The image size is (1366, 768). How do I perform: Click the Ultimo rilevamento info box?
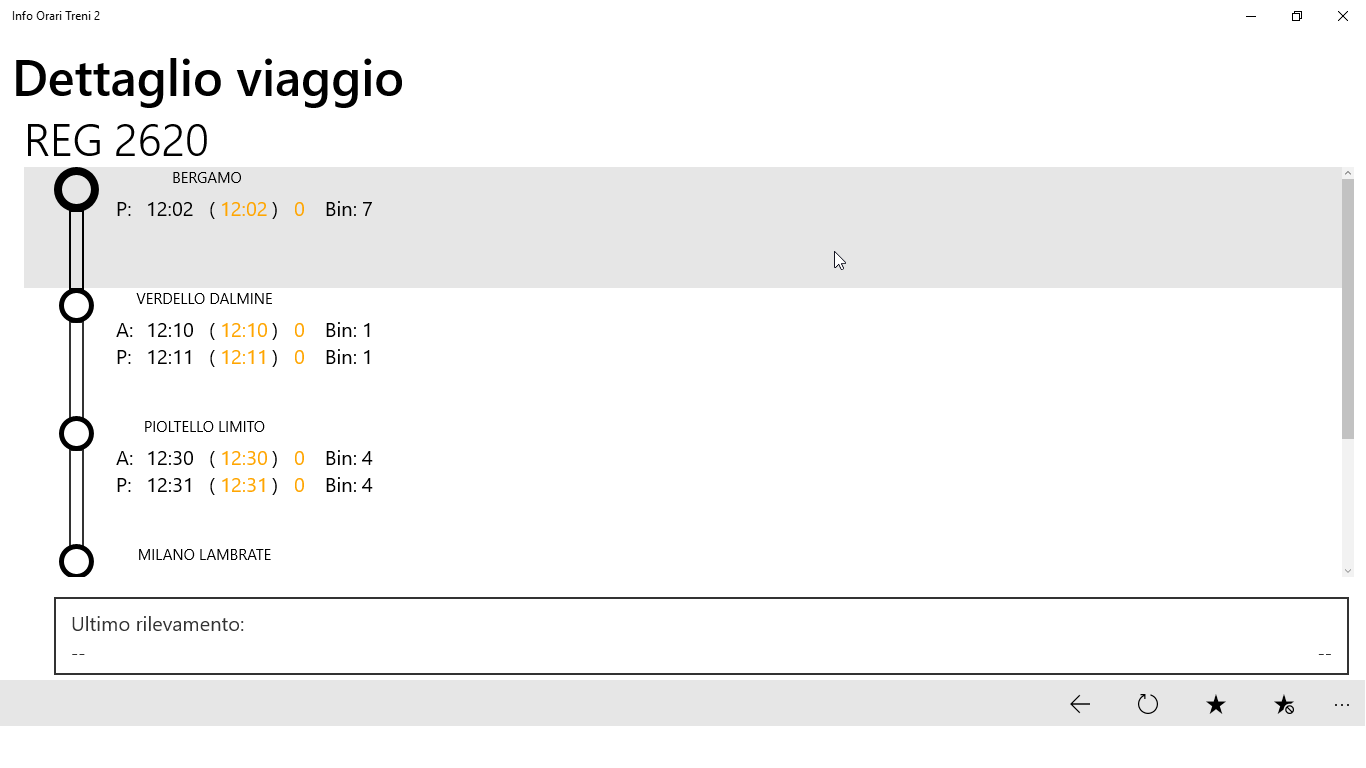point(700,636)
